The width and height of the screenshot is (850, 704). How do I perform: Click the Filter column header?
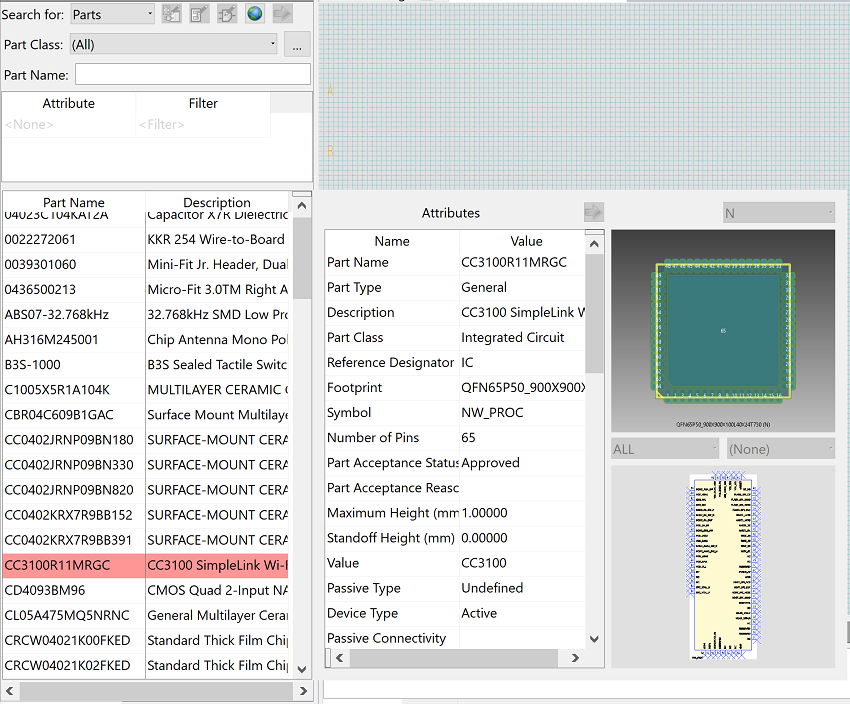click(x=203, y=103)
